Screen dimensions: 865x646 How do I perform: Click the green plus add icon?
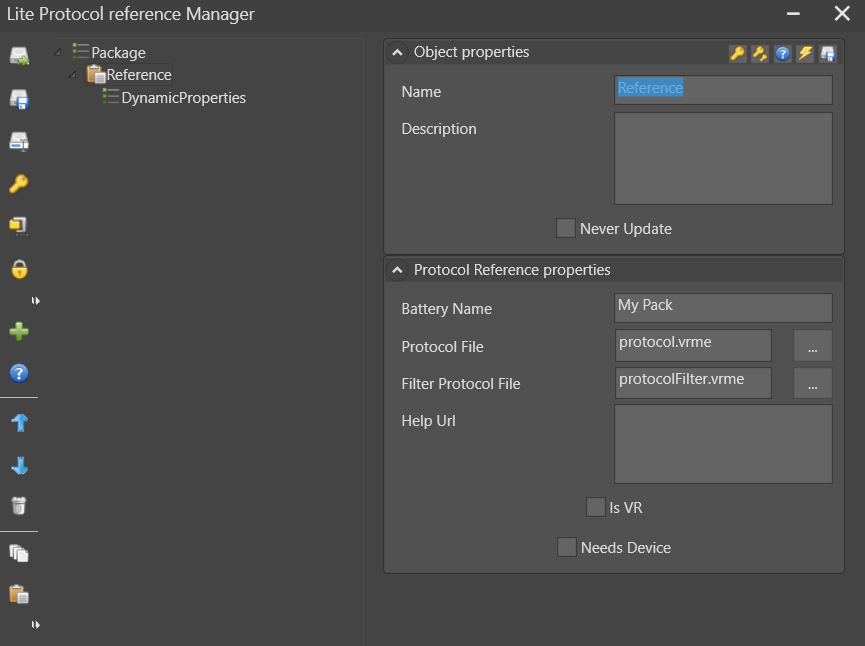point(19,332)
